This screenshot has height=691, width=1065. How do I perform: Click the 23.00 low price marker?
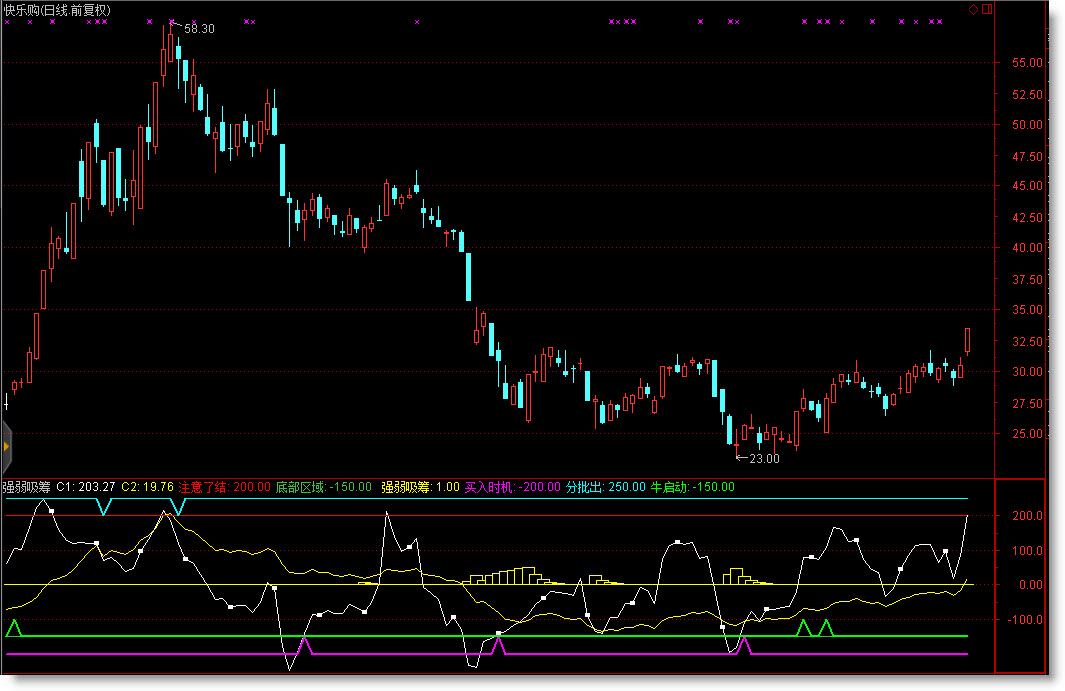[x=764, y=459]
